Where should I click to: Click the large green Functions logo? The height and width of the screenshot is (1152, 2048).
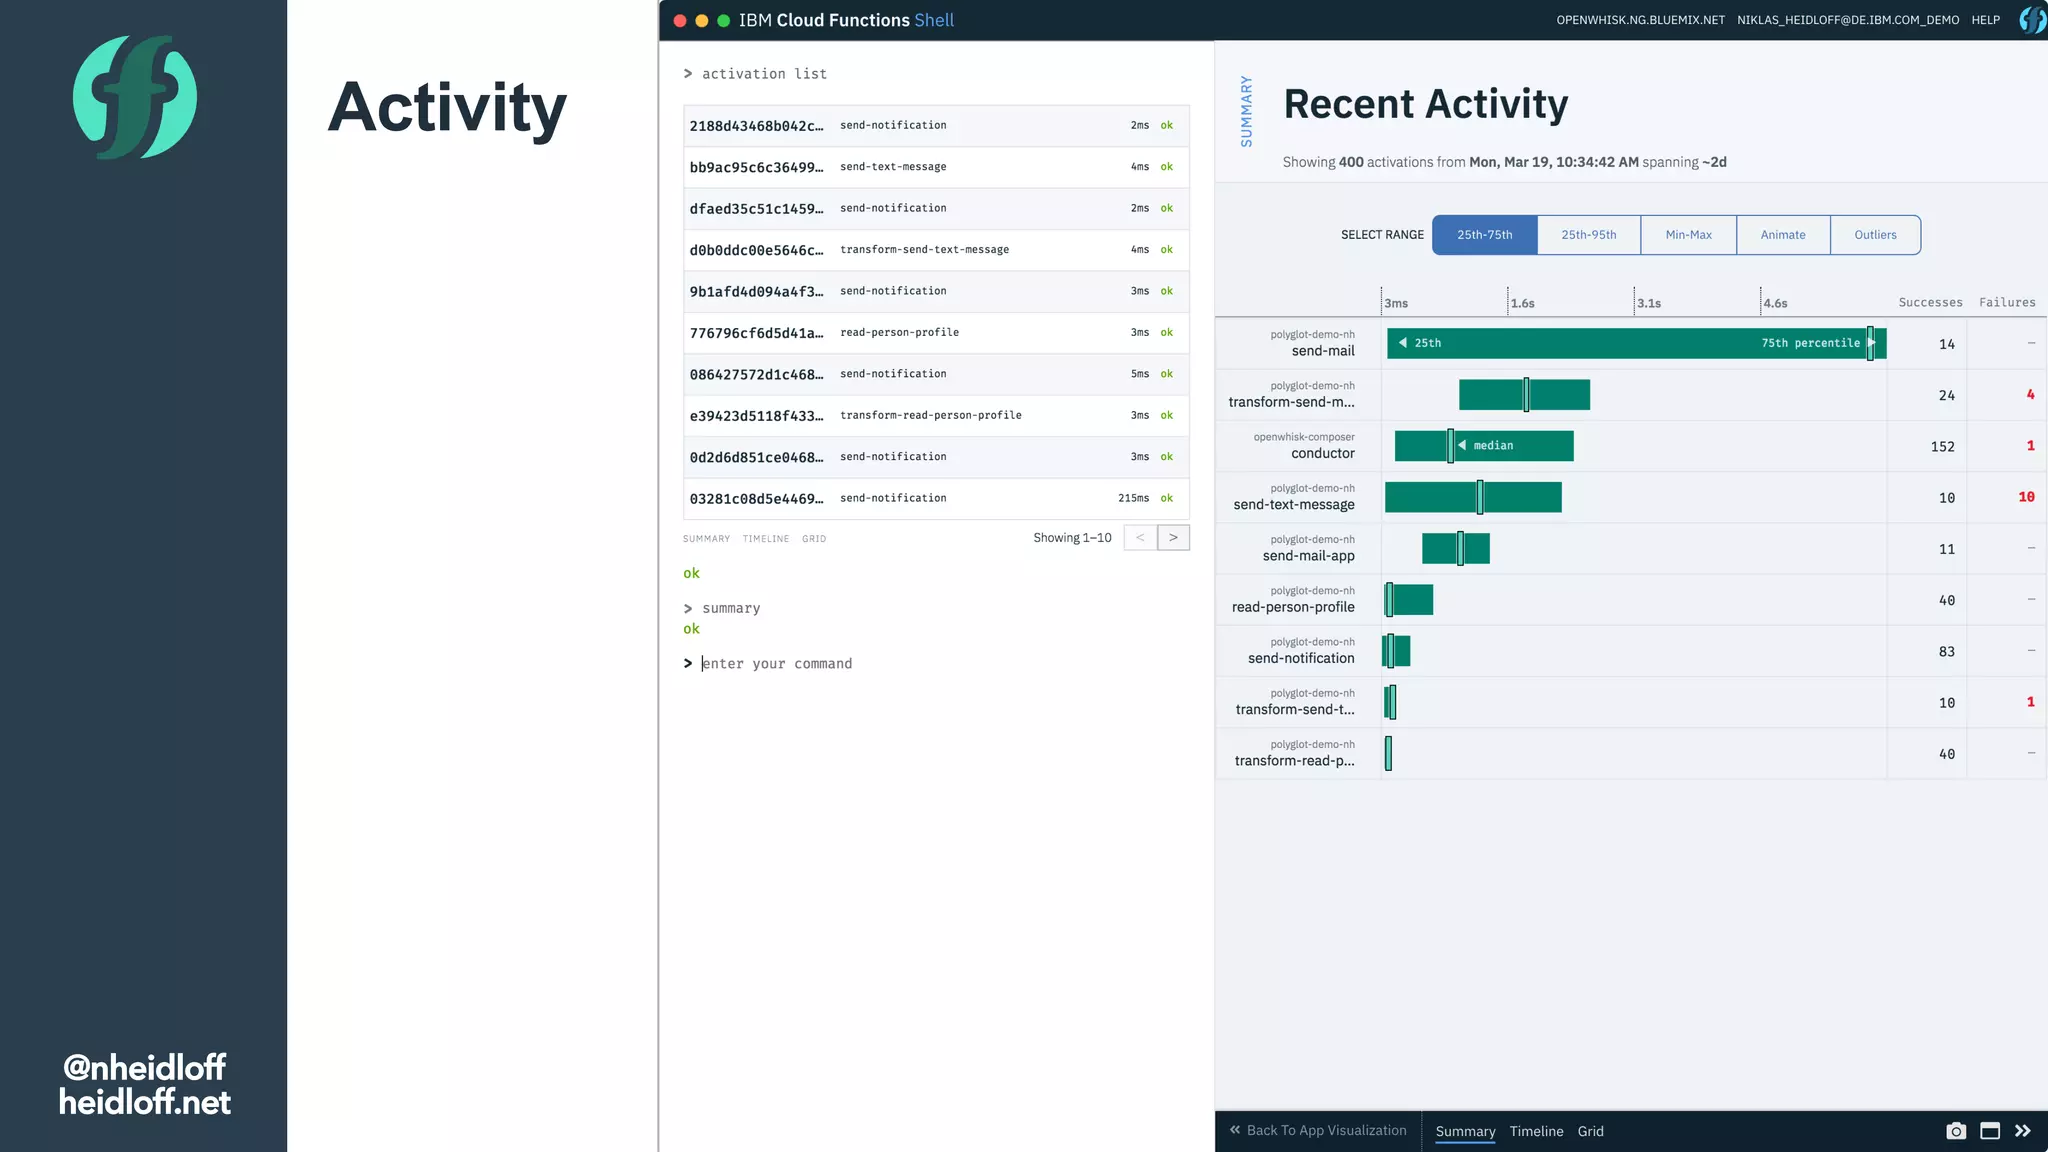pos(135,97)
